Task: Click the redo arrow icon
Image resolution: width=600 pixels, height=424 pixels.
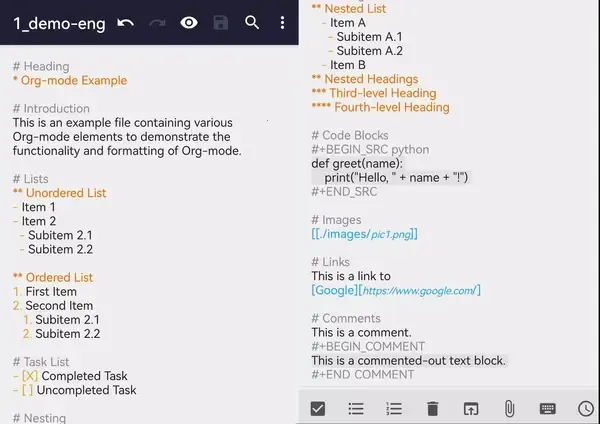Action: [157, 23]
